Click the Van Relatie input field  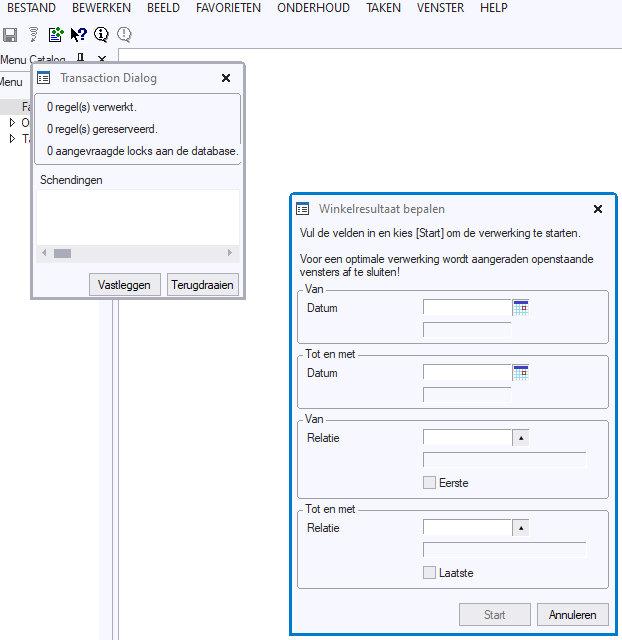[x=467, y=438]
